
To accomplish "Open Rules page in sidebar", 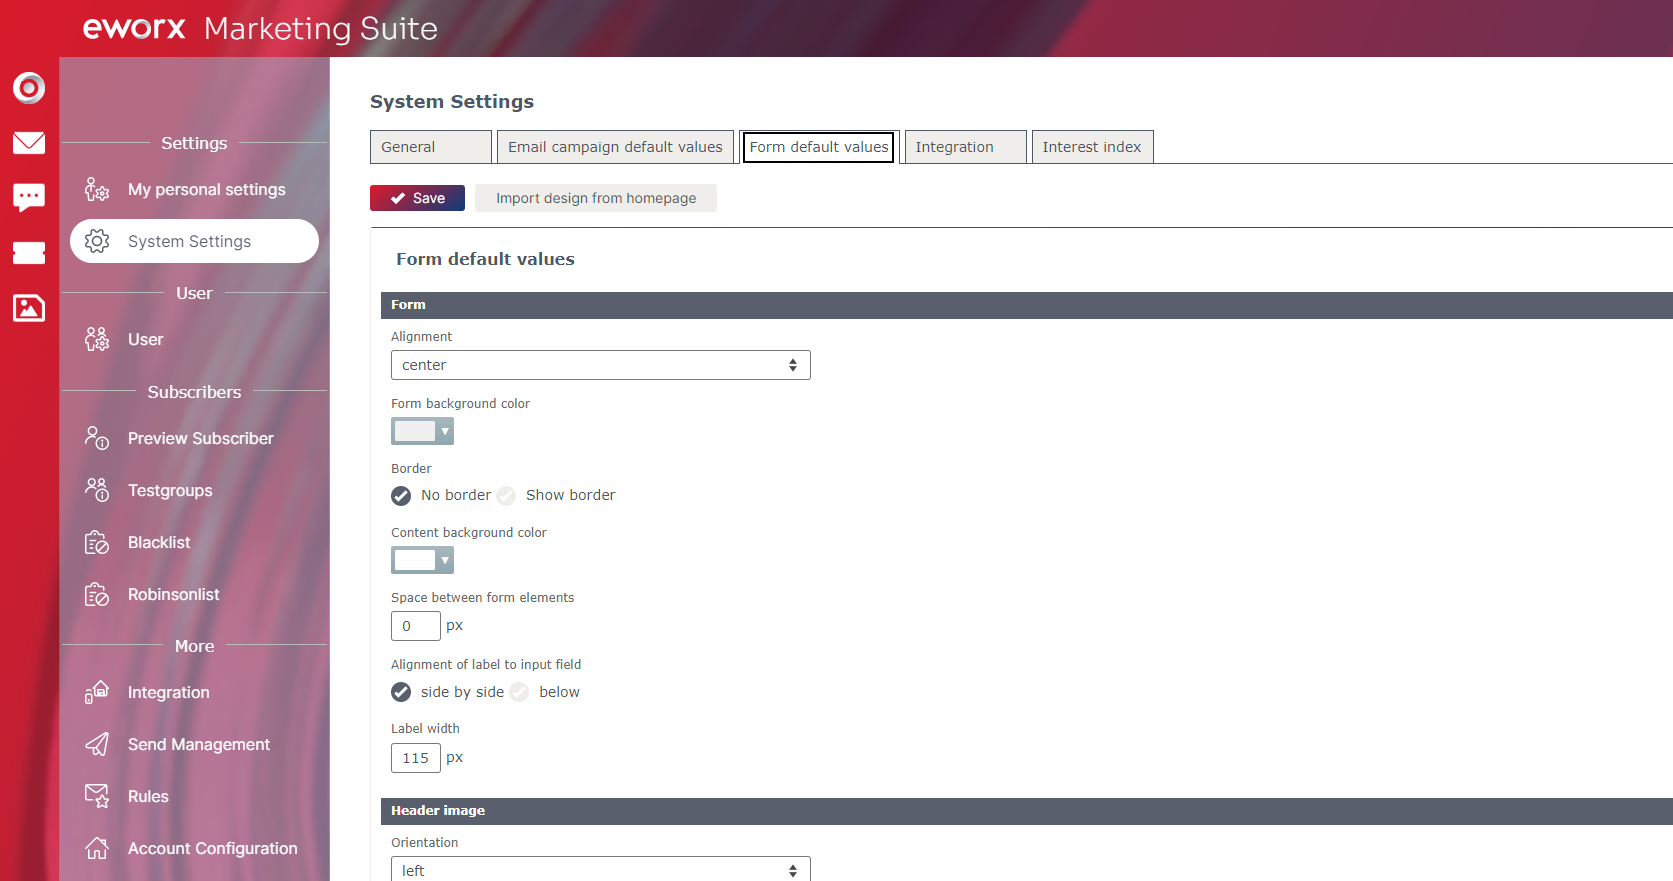I will [148, 796].
